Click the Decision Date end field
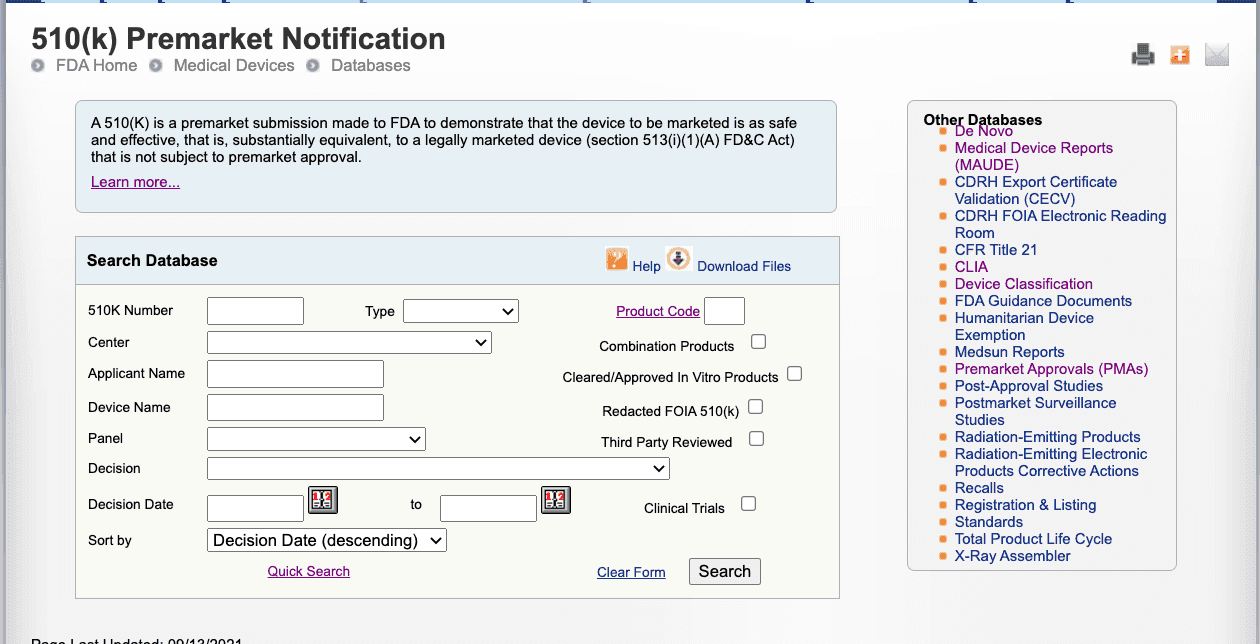Viewport: 1260px width, 644px height. (x=488, y=508)
